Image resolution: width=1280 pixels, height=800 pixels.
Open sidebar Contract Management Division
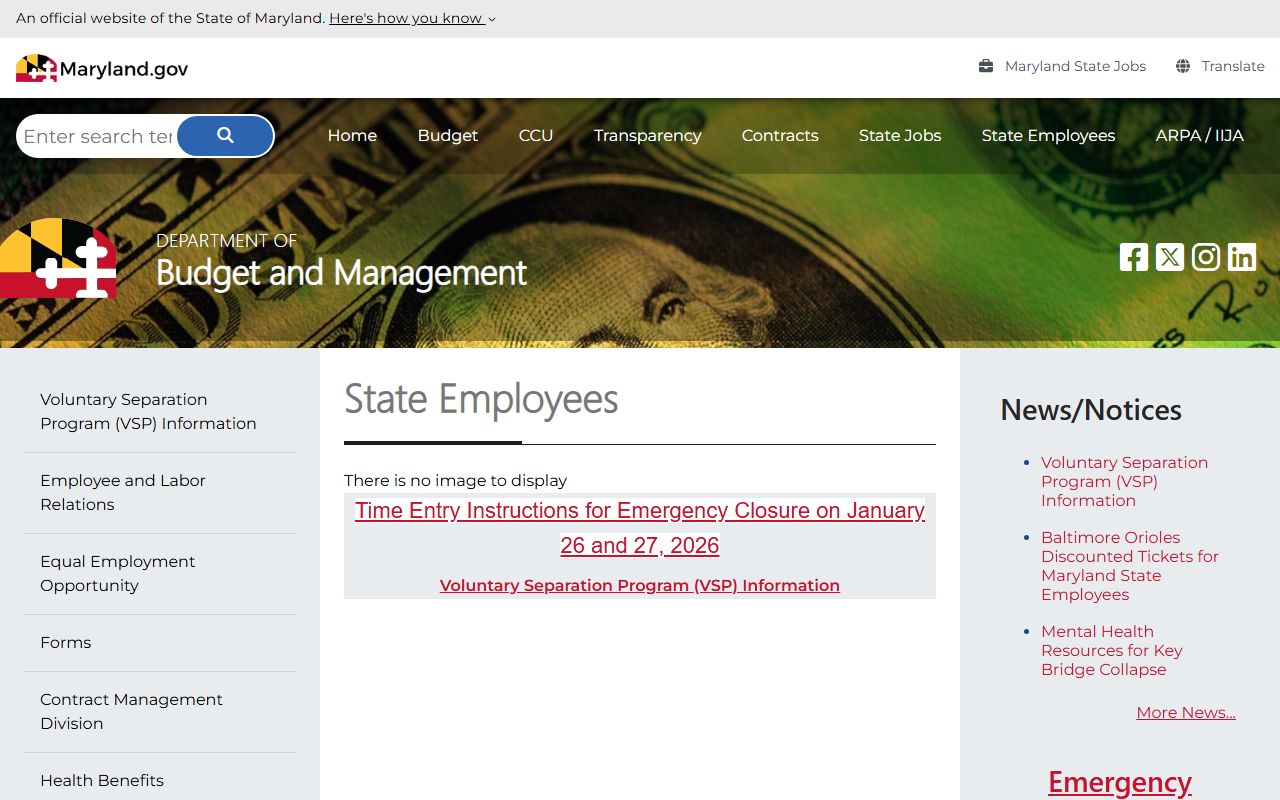[x=160, y=711]
